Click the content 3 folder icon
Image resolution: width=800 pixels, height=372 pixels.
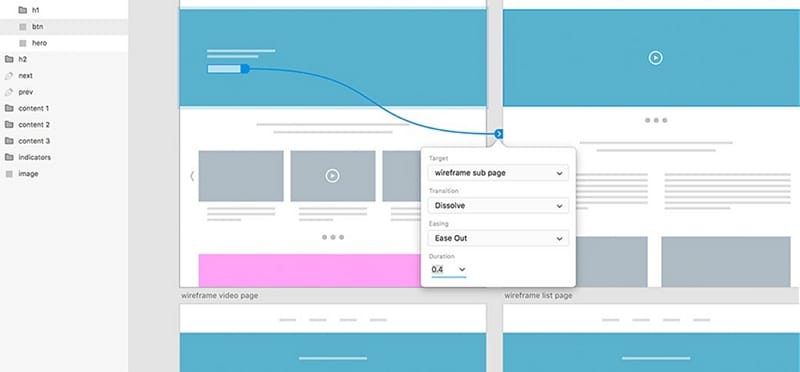tap(9, 141)
